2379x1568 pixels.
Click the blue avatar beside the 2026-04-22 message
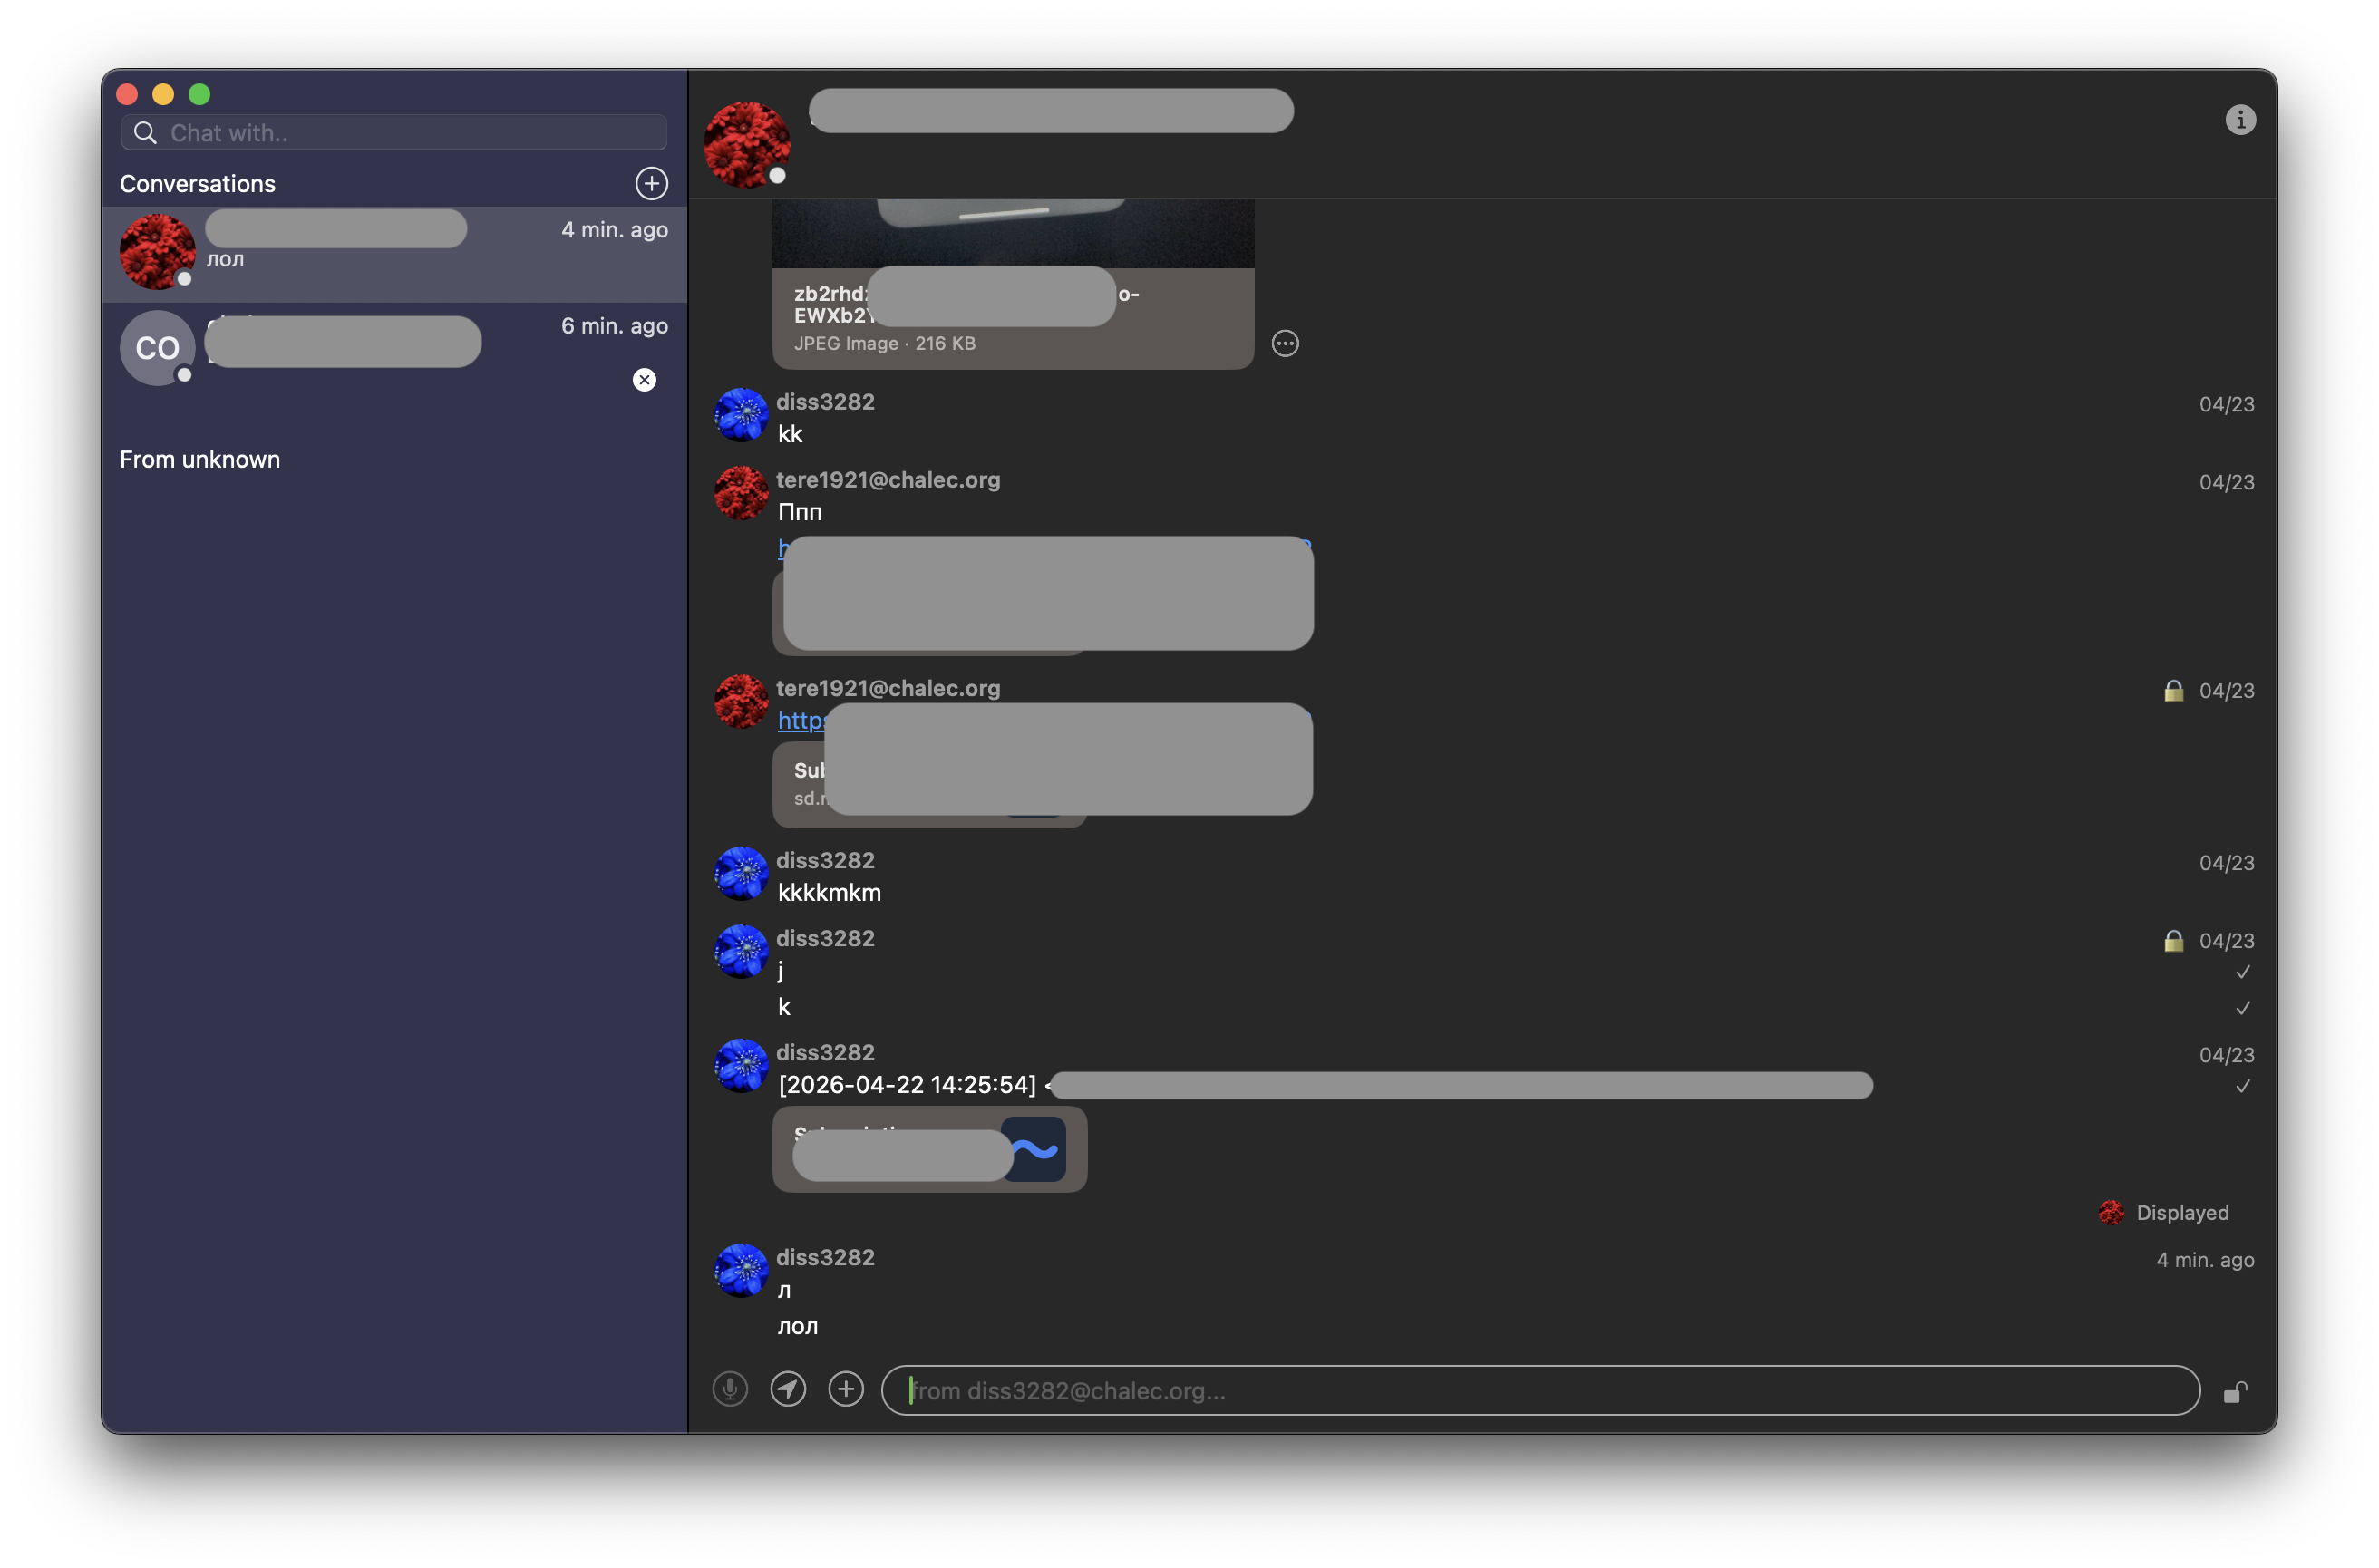coord(741,1065)
